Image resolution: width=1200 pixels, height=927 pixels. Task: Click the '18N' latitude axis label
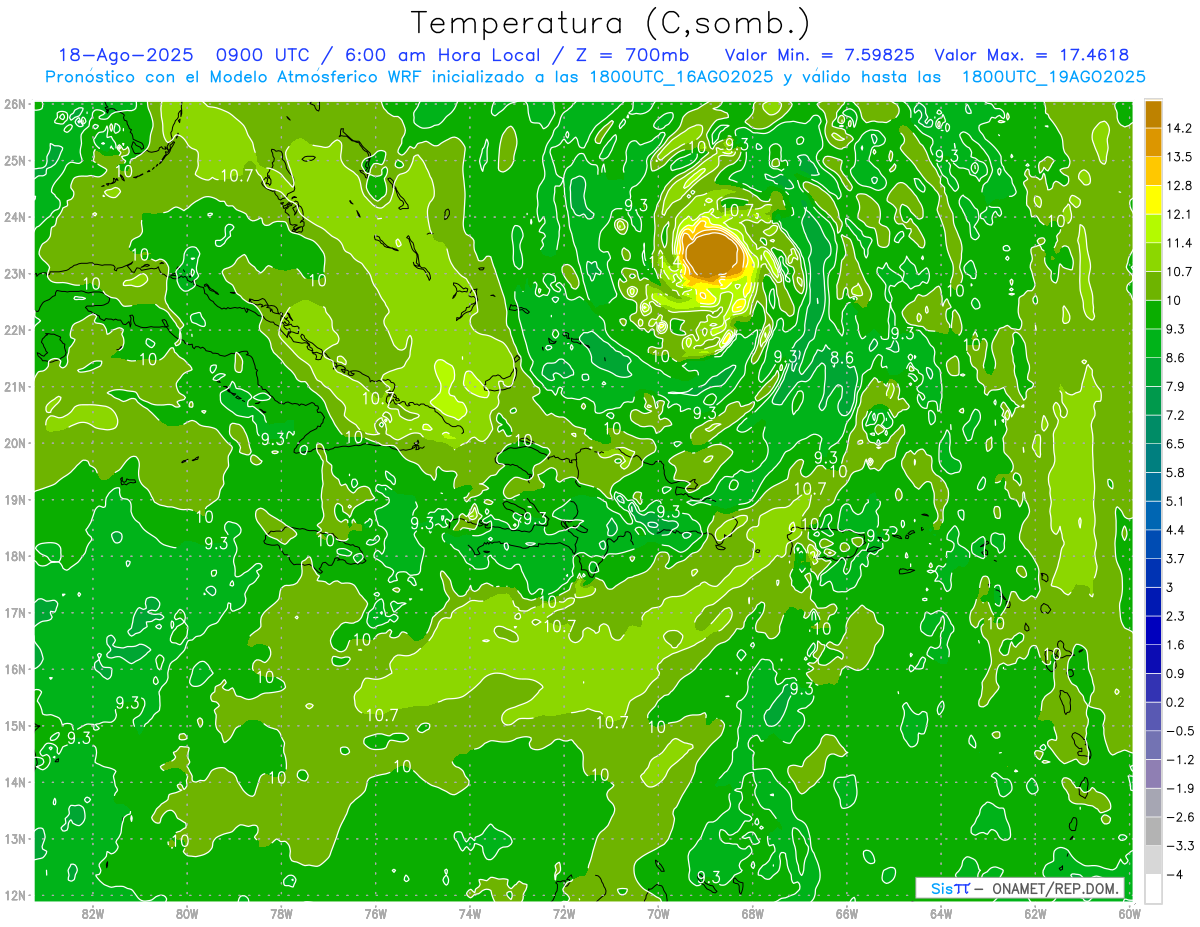pyautogui.click(x=14, y=556)
